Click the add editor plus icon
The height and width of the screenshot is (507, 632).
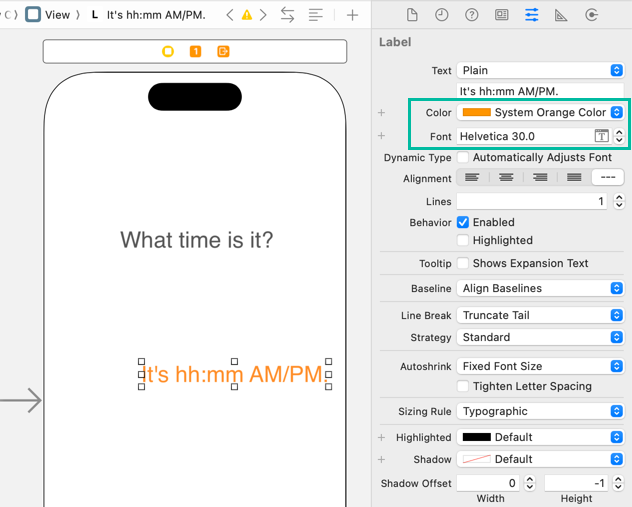(352, 15)
